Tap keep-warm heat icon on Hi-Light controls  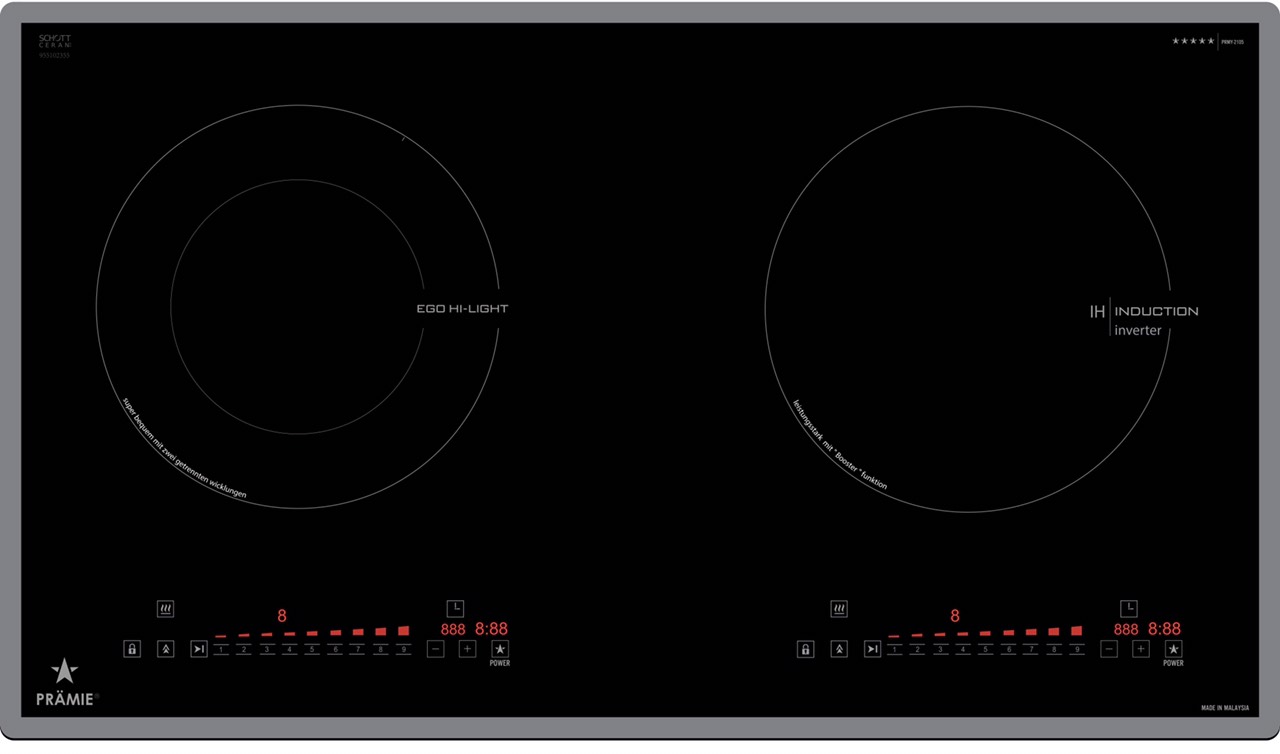click(x=166, y=609)
